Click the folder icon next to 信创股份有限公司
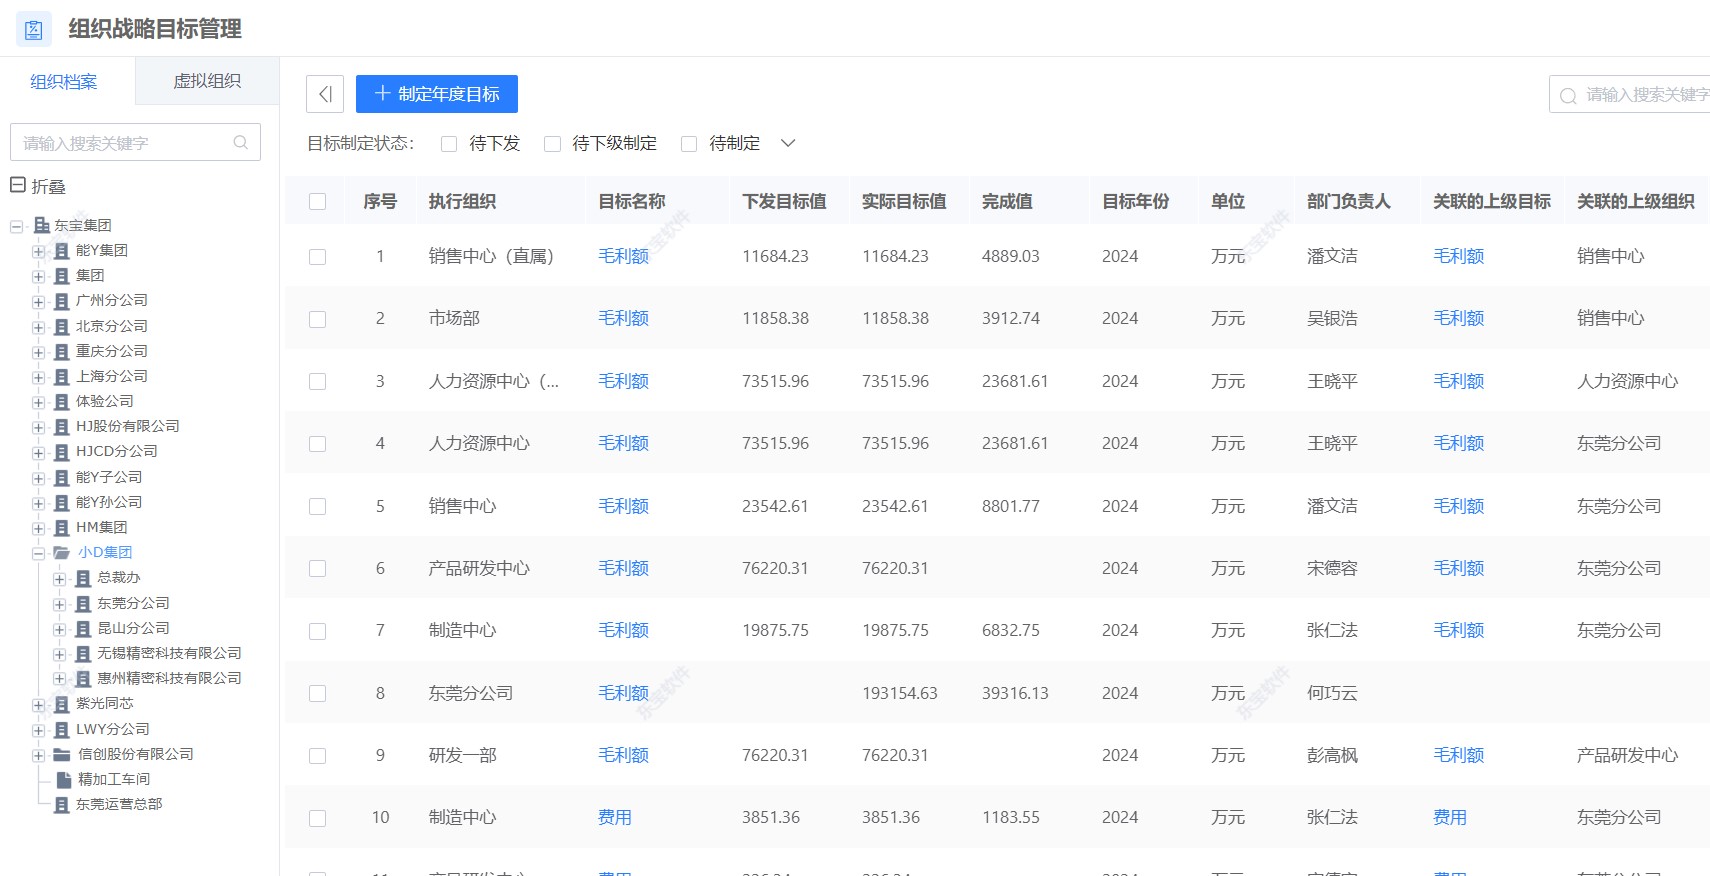 click(62, 754)
